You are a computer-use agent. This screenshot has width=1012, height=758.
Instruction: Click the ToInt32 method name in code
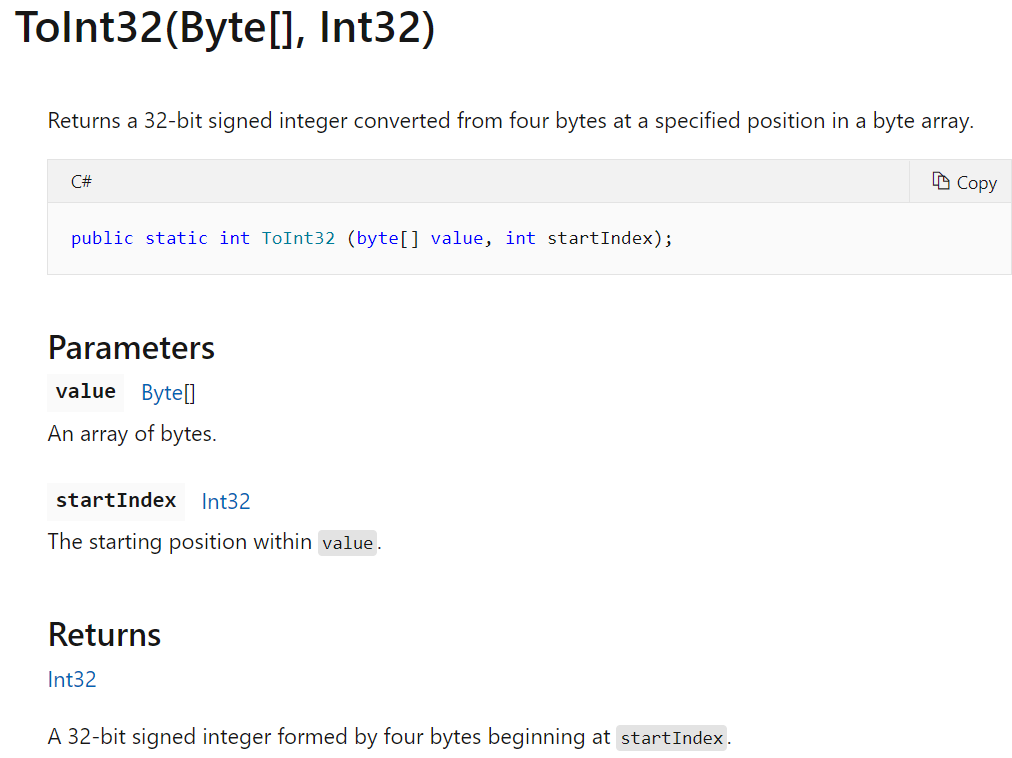(x=298, y=238)
